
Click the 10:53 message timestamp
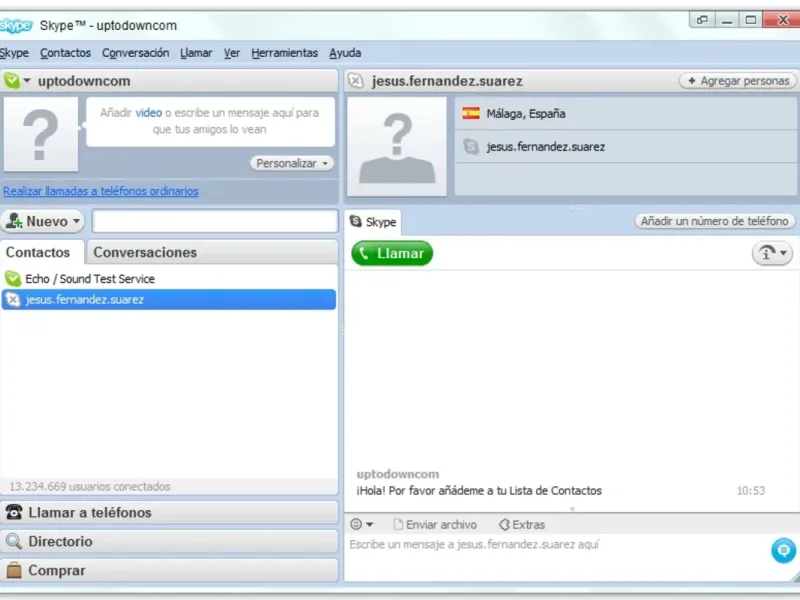[x=751, y=491]
